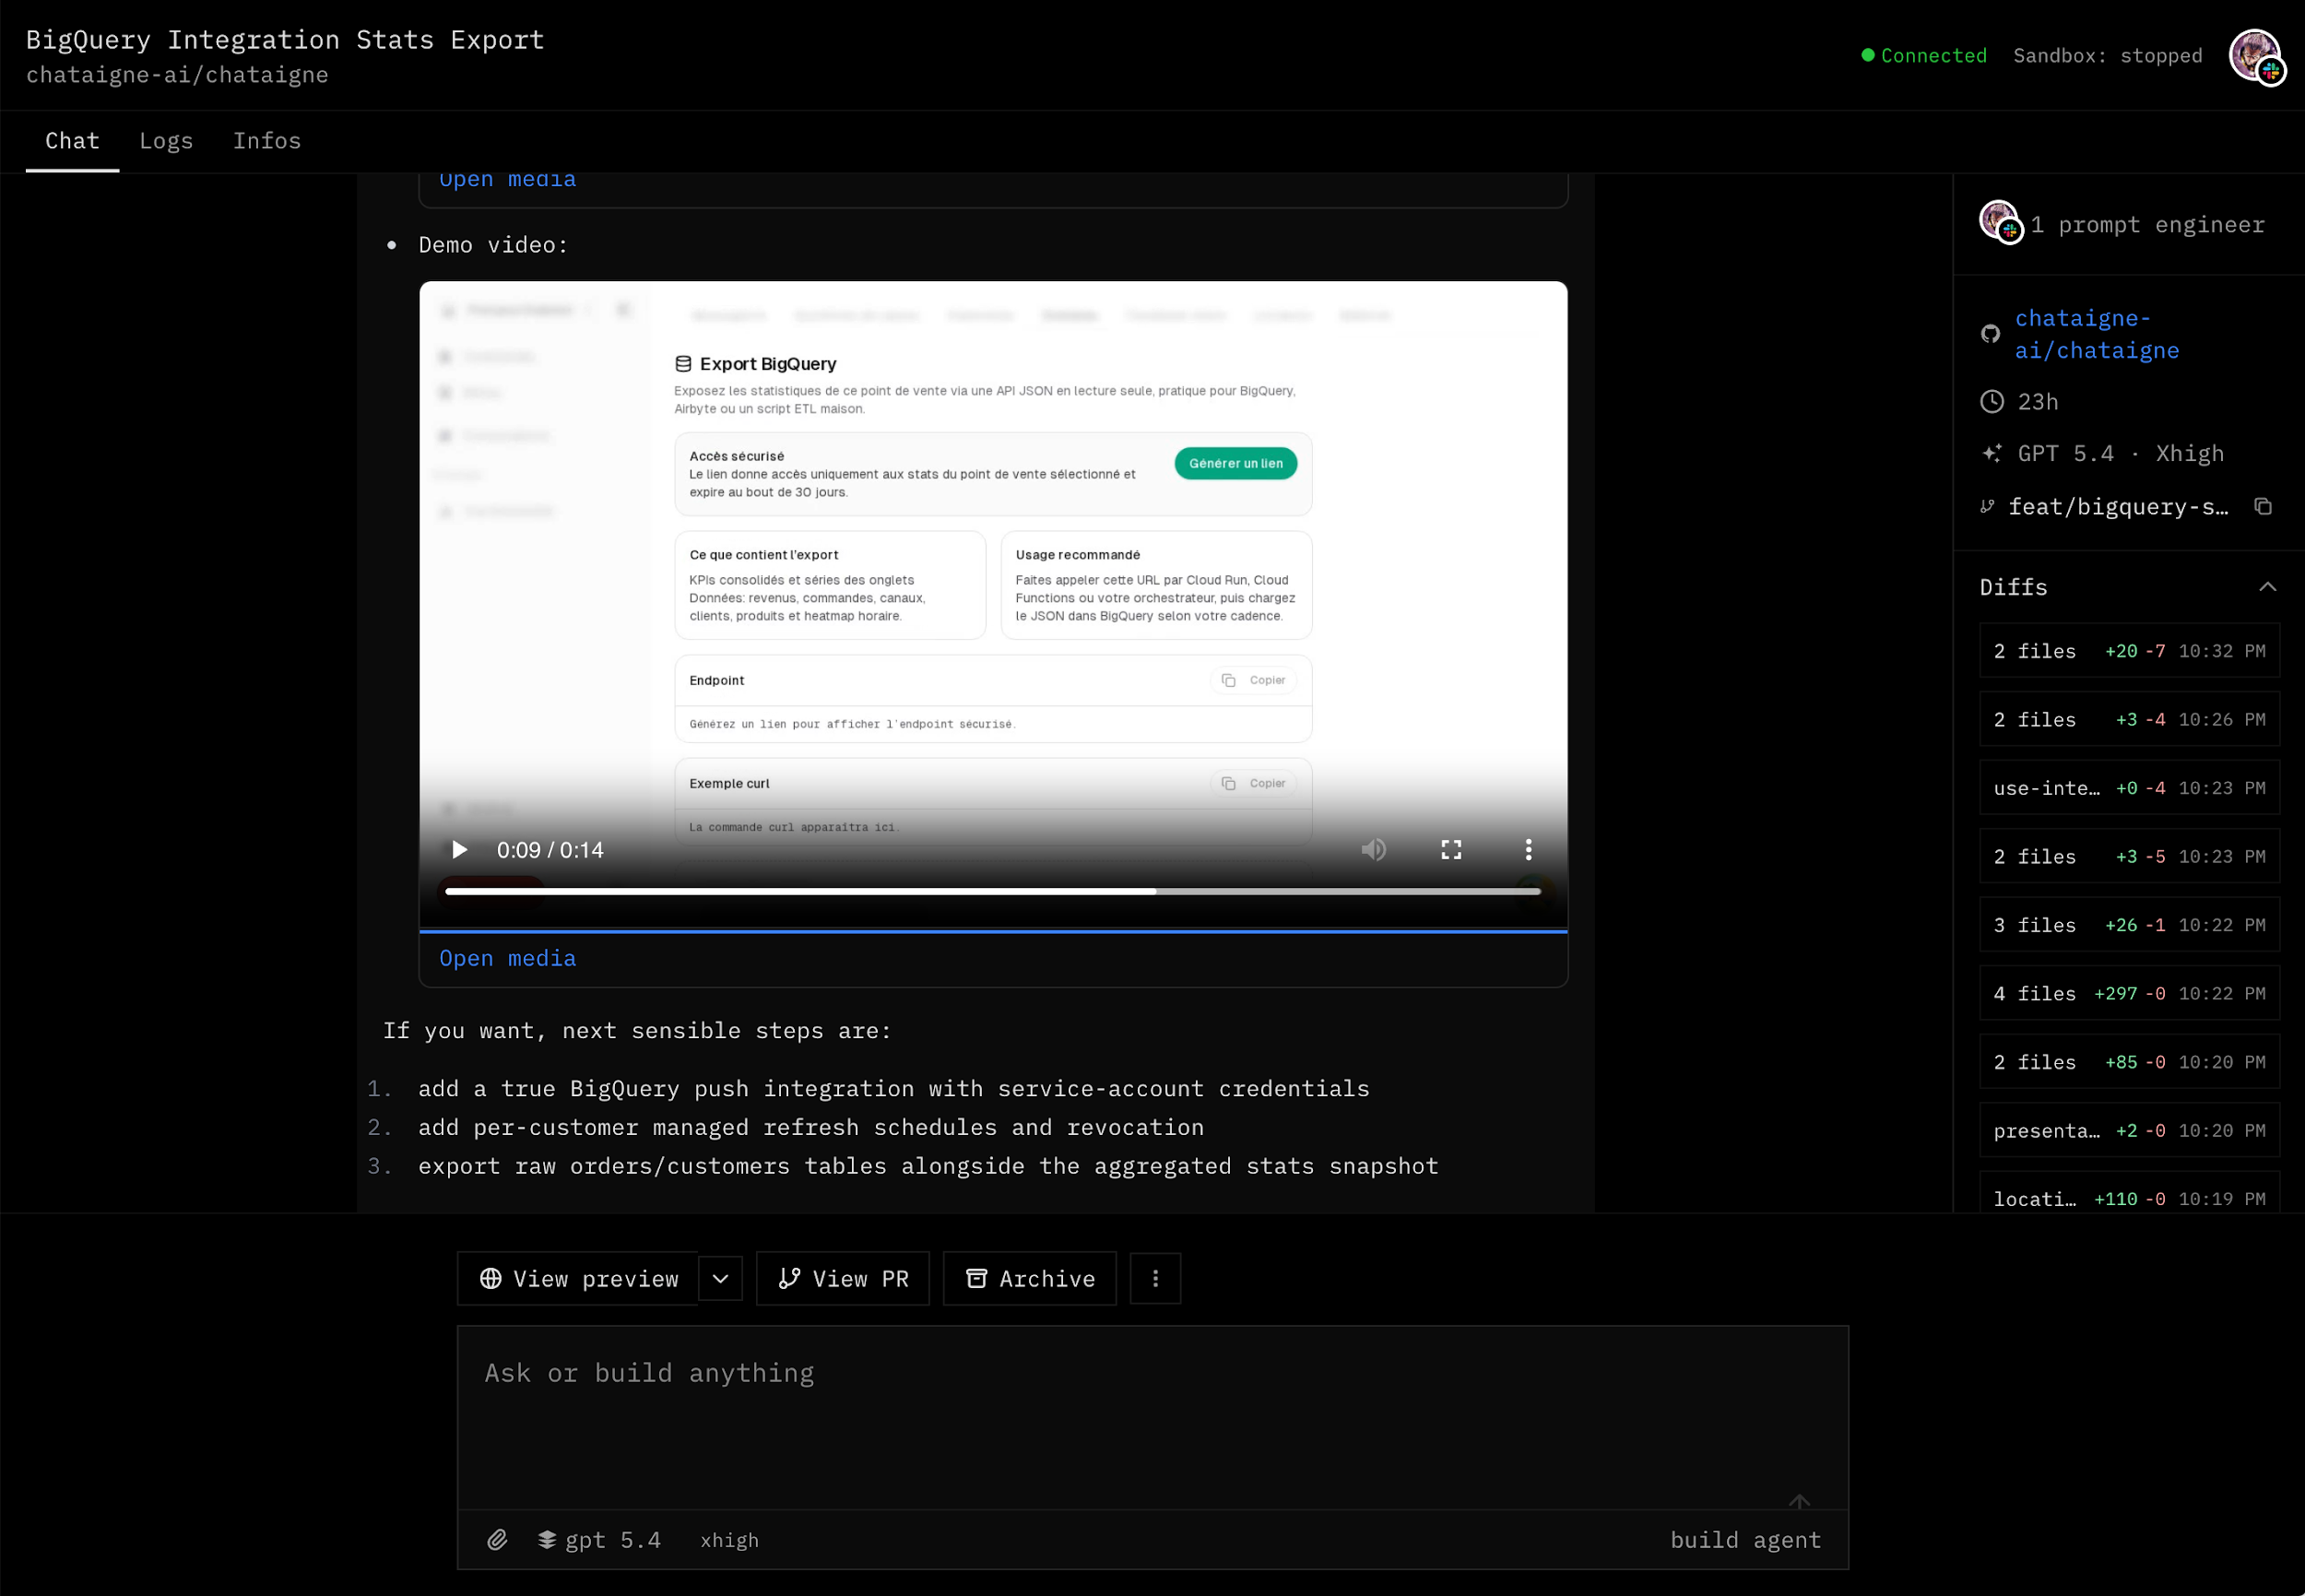Play the demo video
Screen dimensions: 2305x1596
pyautogui.click(x=459, y=850)
